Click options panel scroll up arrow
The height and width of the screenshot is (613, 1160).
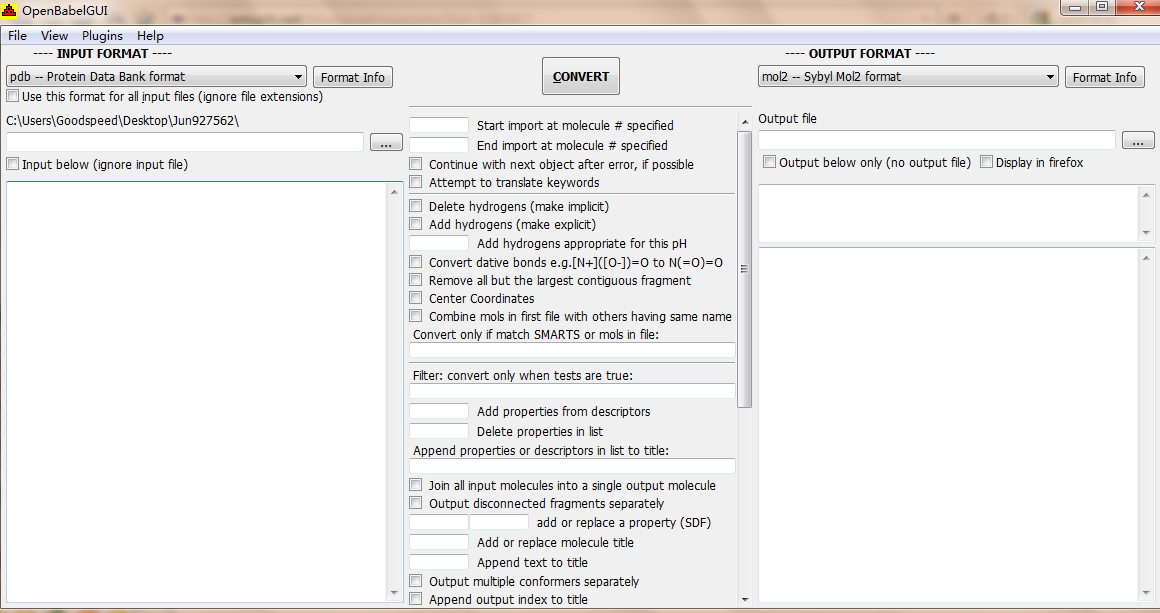pyautogui.click(x=744, y=122)
